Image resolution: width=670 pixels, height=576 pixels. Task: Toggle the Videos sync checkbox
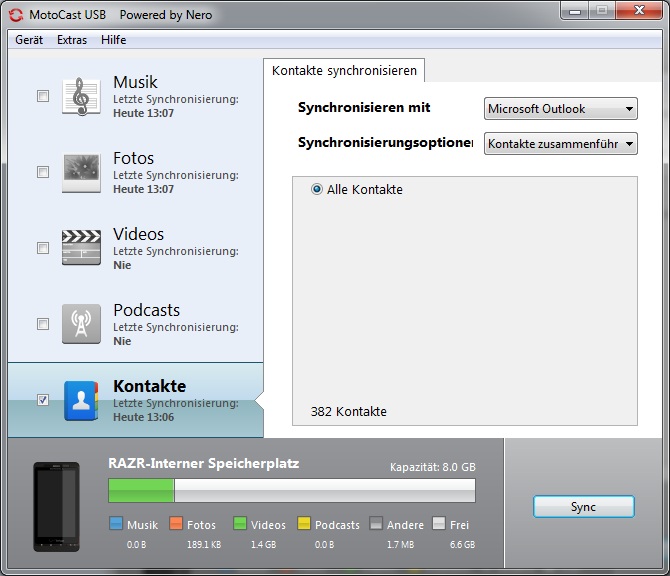point(42,248)
